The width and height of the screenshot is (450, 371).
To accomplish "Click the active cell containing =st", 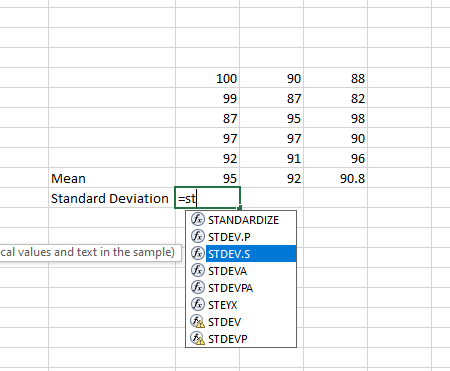I will pyautogui.click(x=207, y=198).
